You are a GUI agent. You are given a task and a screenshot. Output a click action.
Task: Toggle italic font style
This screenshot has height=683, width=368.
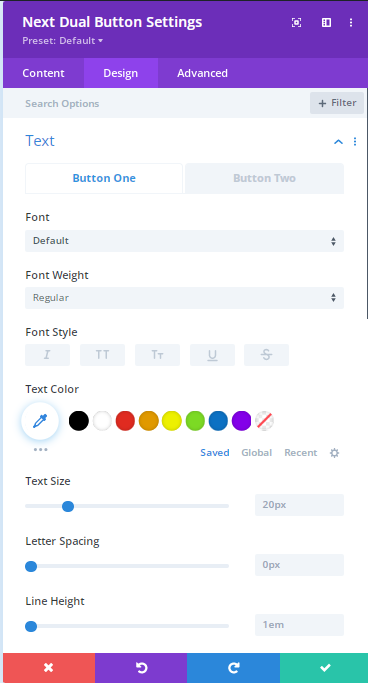[x=47, y=355]
